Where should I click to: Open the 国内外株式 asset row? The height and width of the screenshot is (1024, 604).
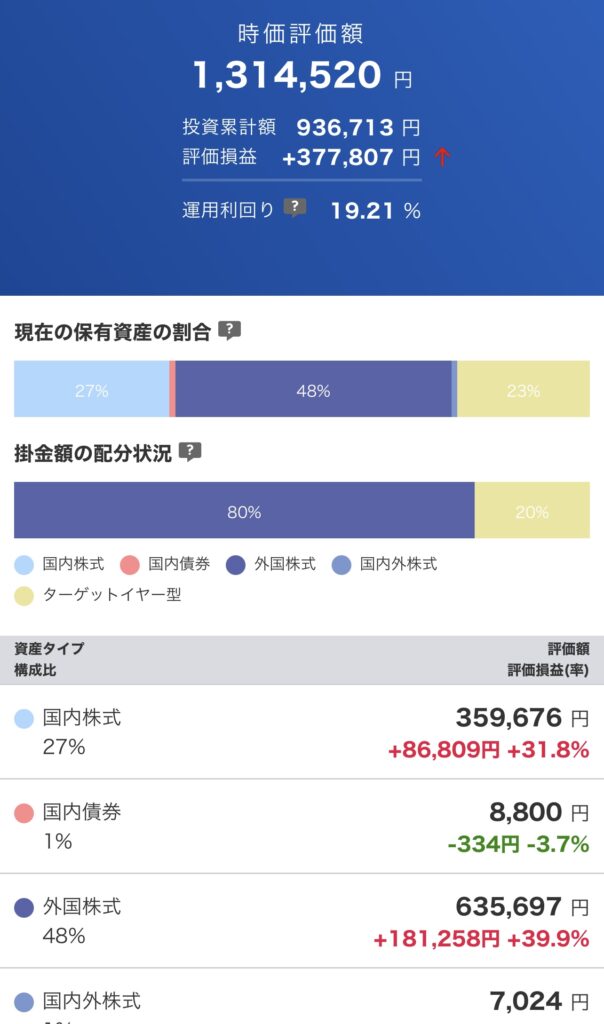coord(302,1002)
